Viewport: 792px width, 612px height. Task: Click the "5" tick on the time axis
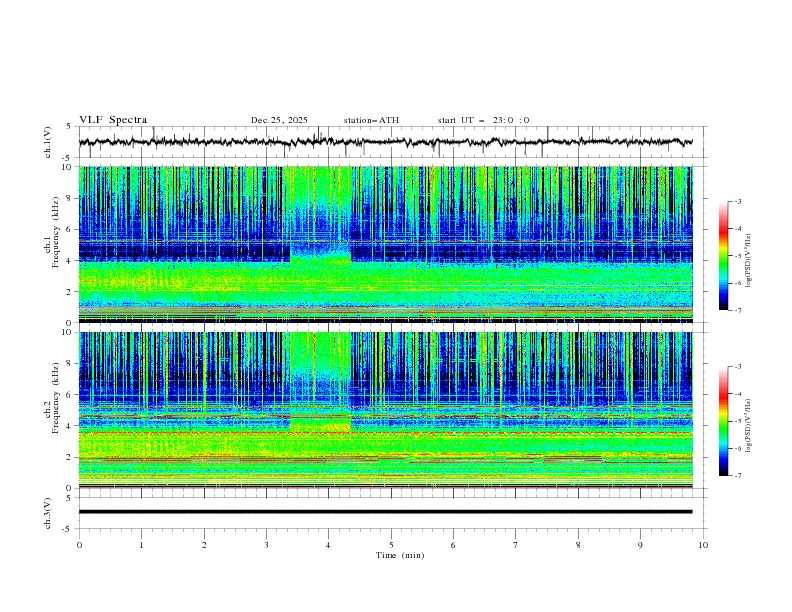point(391,545)
